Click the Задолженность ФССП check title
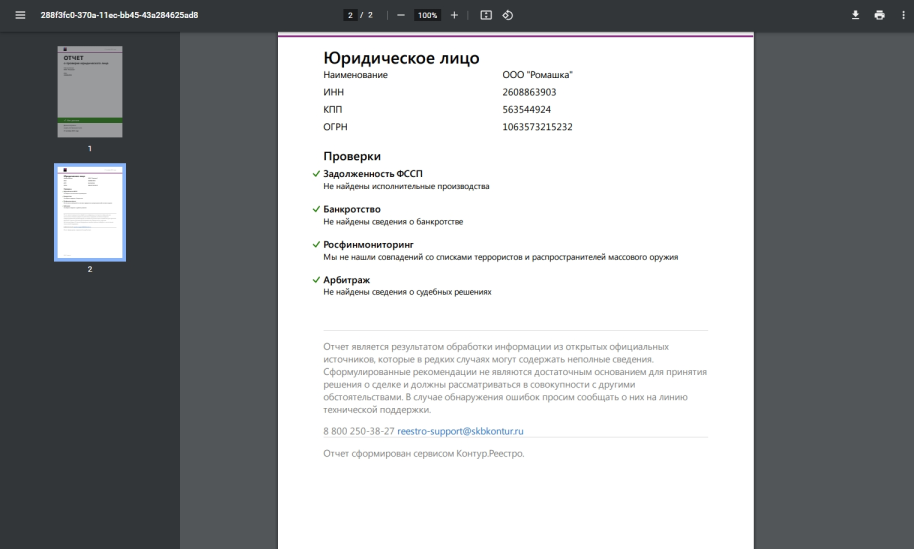The height and width of the screenshot is (549, 914). pos(373,174)
